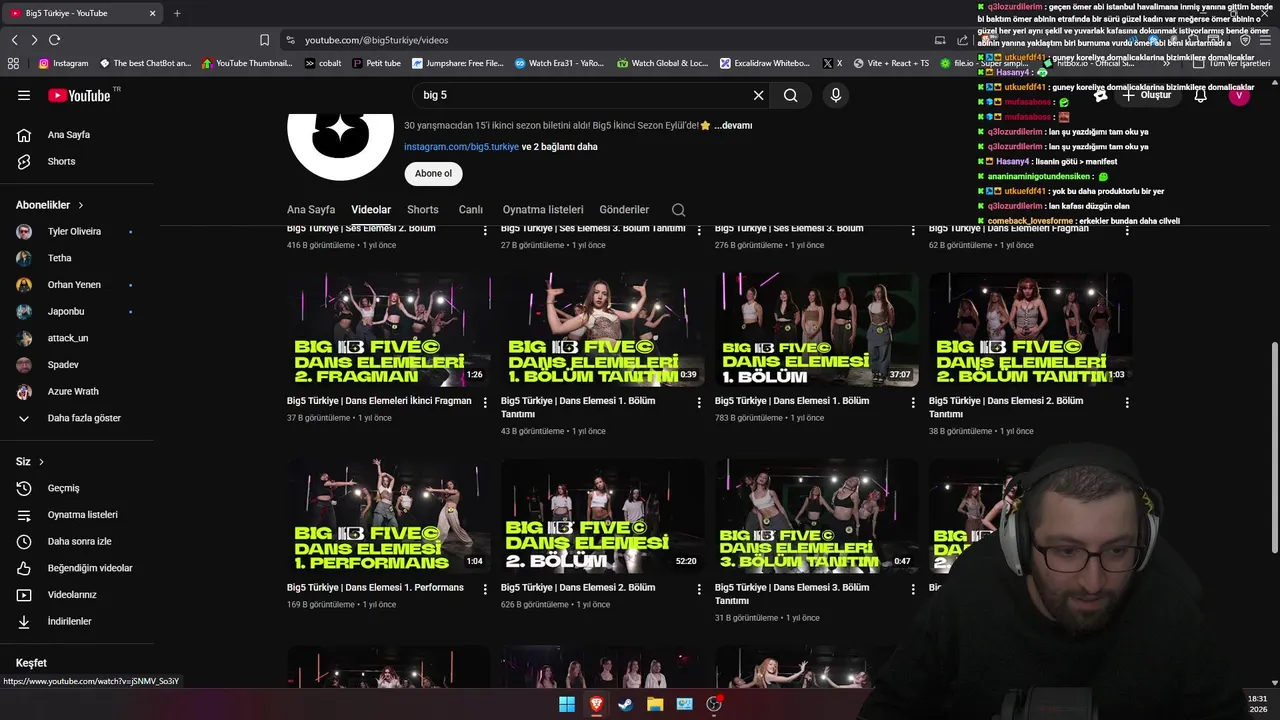Play Dans Elemesi 1. Performans thumbnail
The height and width of the screenshot is (720, 1280).
pos(388,516)
